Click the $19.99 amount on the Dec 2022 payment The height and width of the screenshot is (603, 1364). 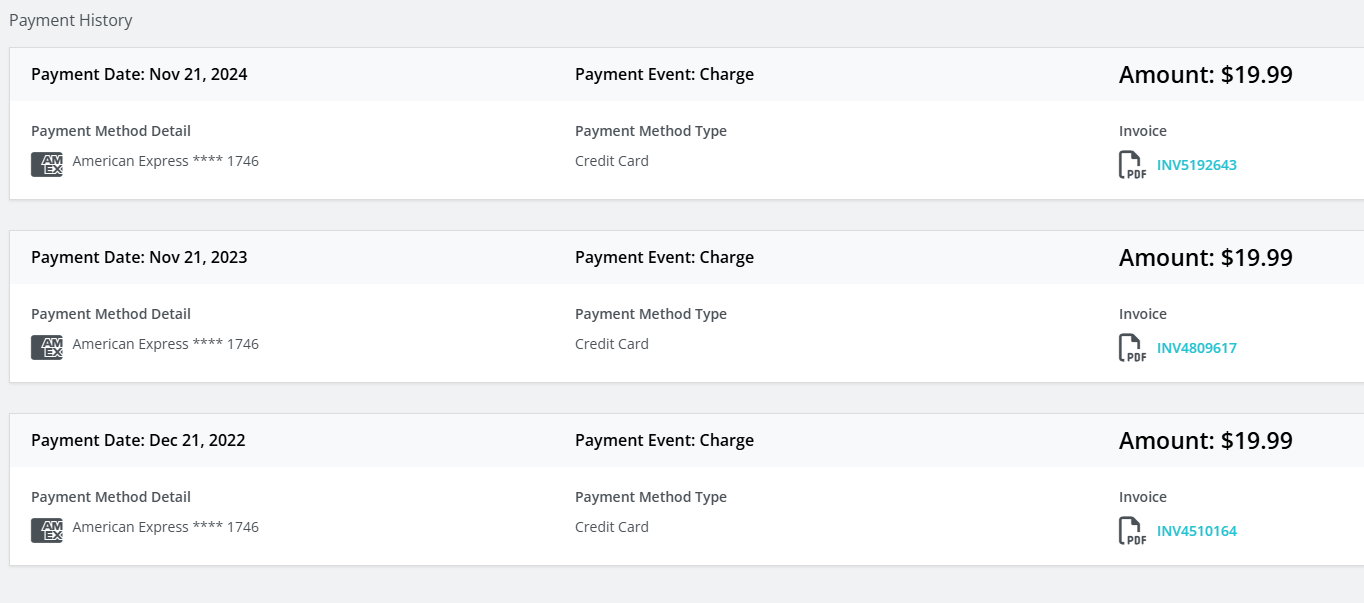1257,441
